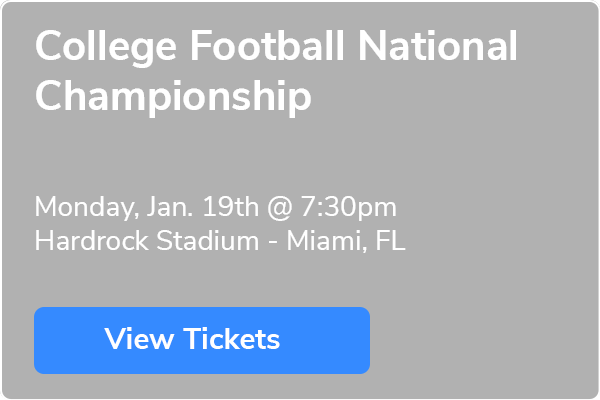Click the Miami, FL location text
Image resolution: width=600 pixels, height=400 pixels.
point(346,241)
